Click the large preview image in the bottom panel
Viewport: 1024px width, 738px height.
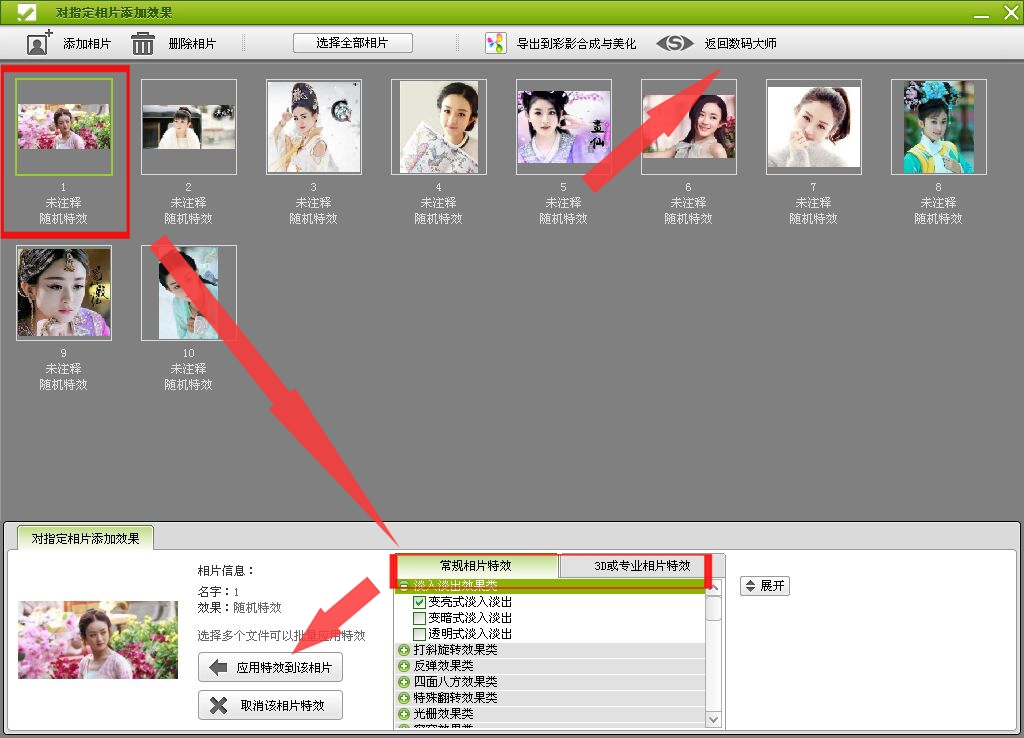[98, 640]
